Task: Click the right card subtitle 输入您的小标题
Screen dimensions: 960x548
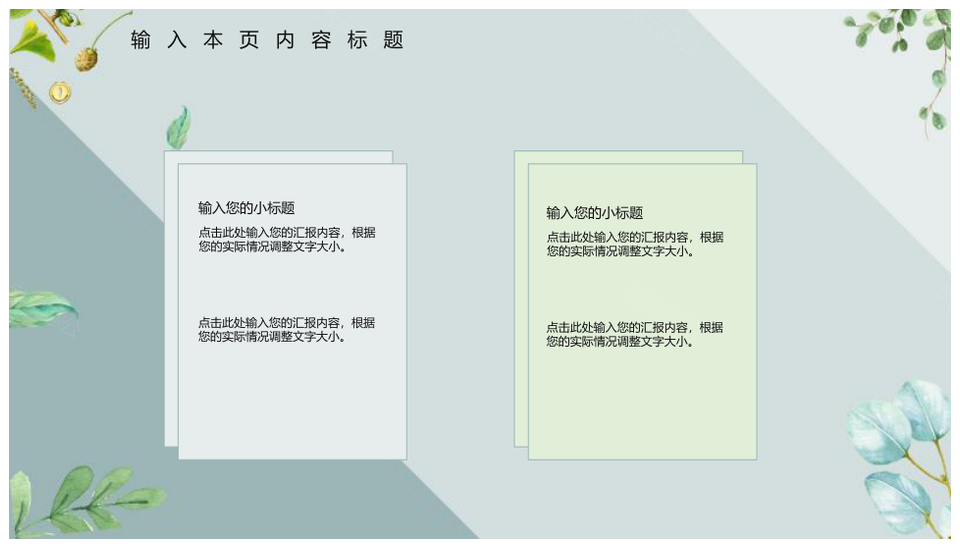Action: coord(594,213)
